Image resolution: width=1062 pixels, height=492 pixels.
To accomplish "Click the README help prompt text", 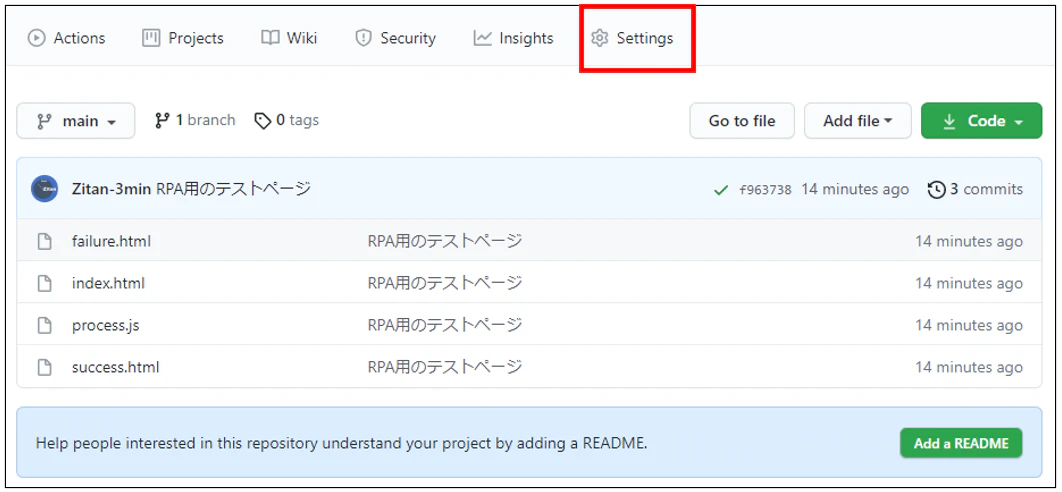I will 342,444.
